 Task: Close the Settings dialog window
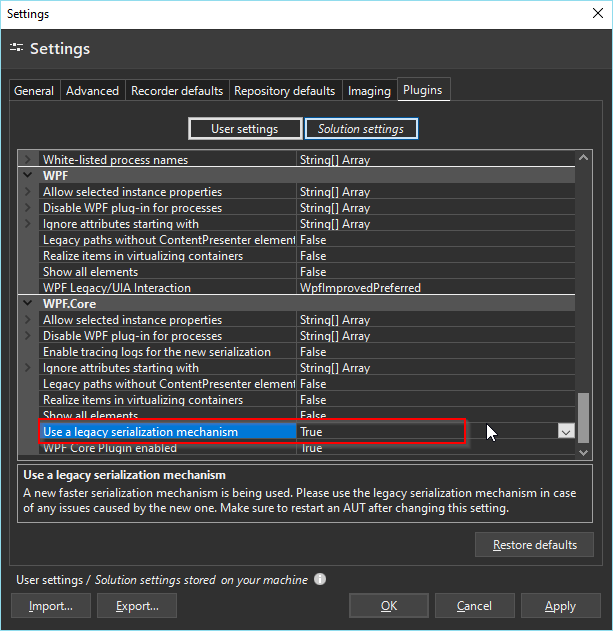[x=598, y=13]
